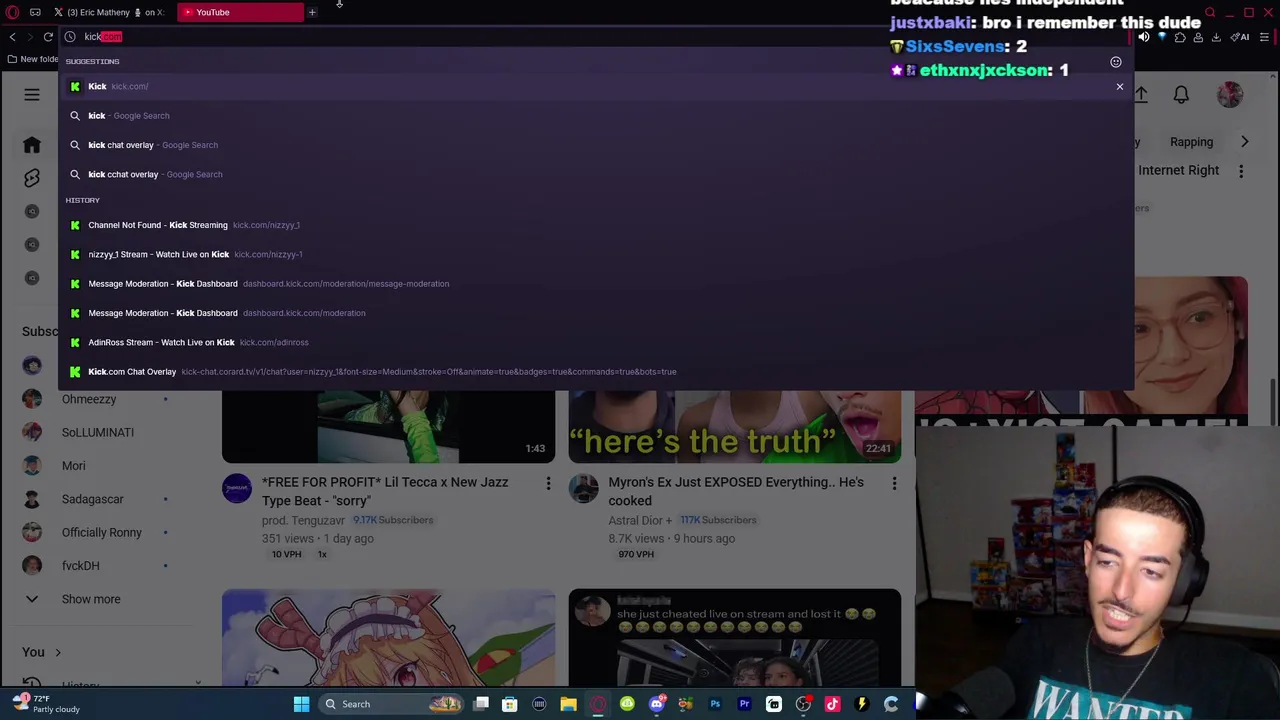This screenshot has height=720, width=1280.
Task: Select the Rapping filter chip
Action: pyautogui.click(x=1191, y=142)
